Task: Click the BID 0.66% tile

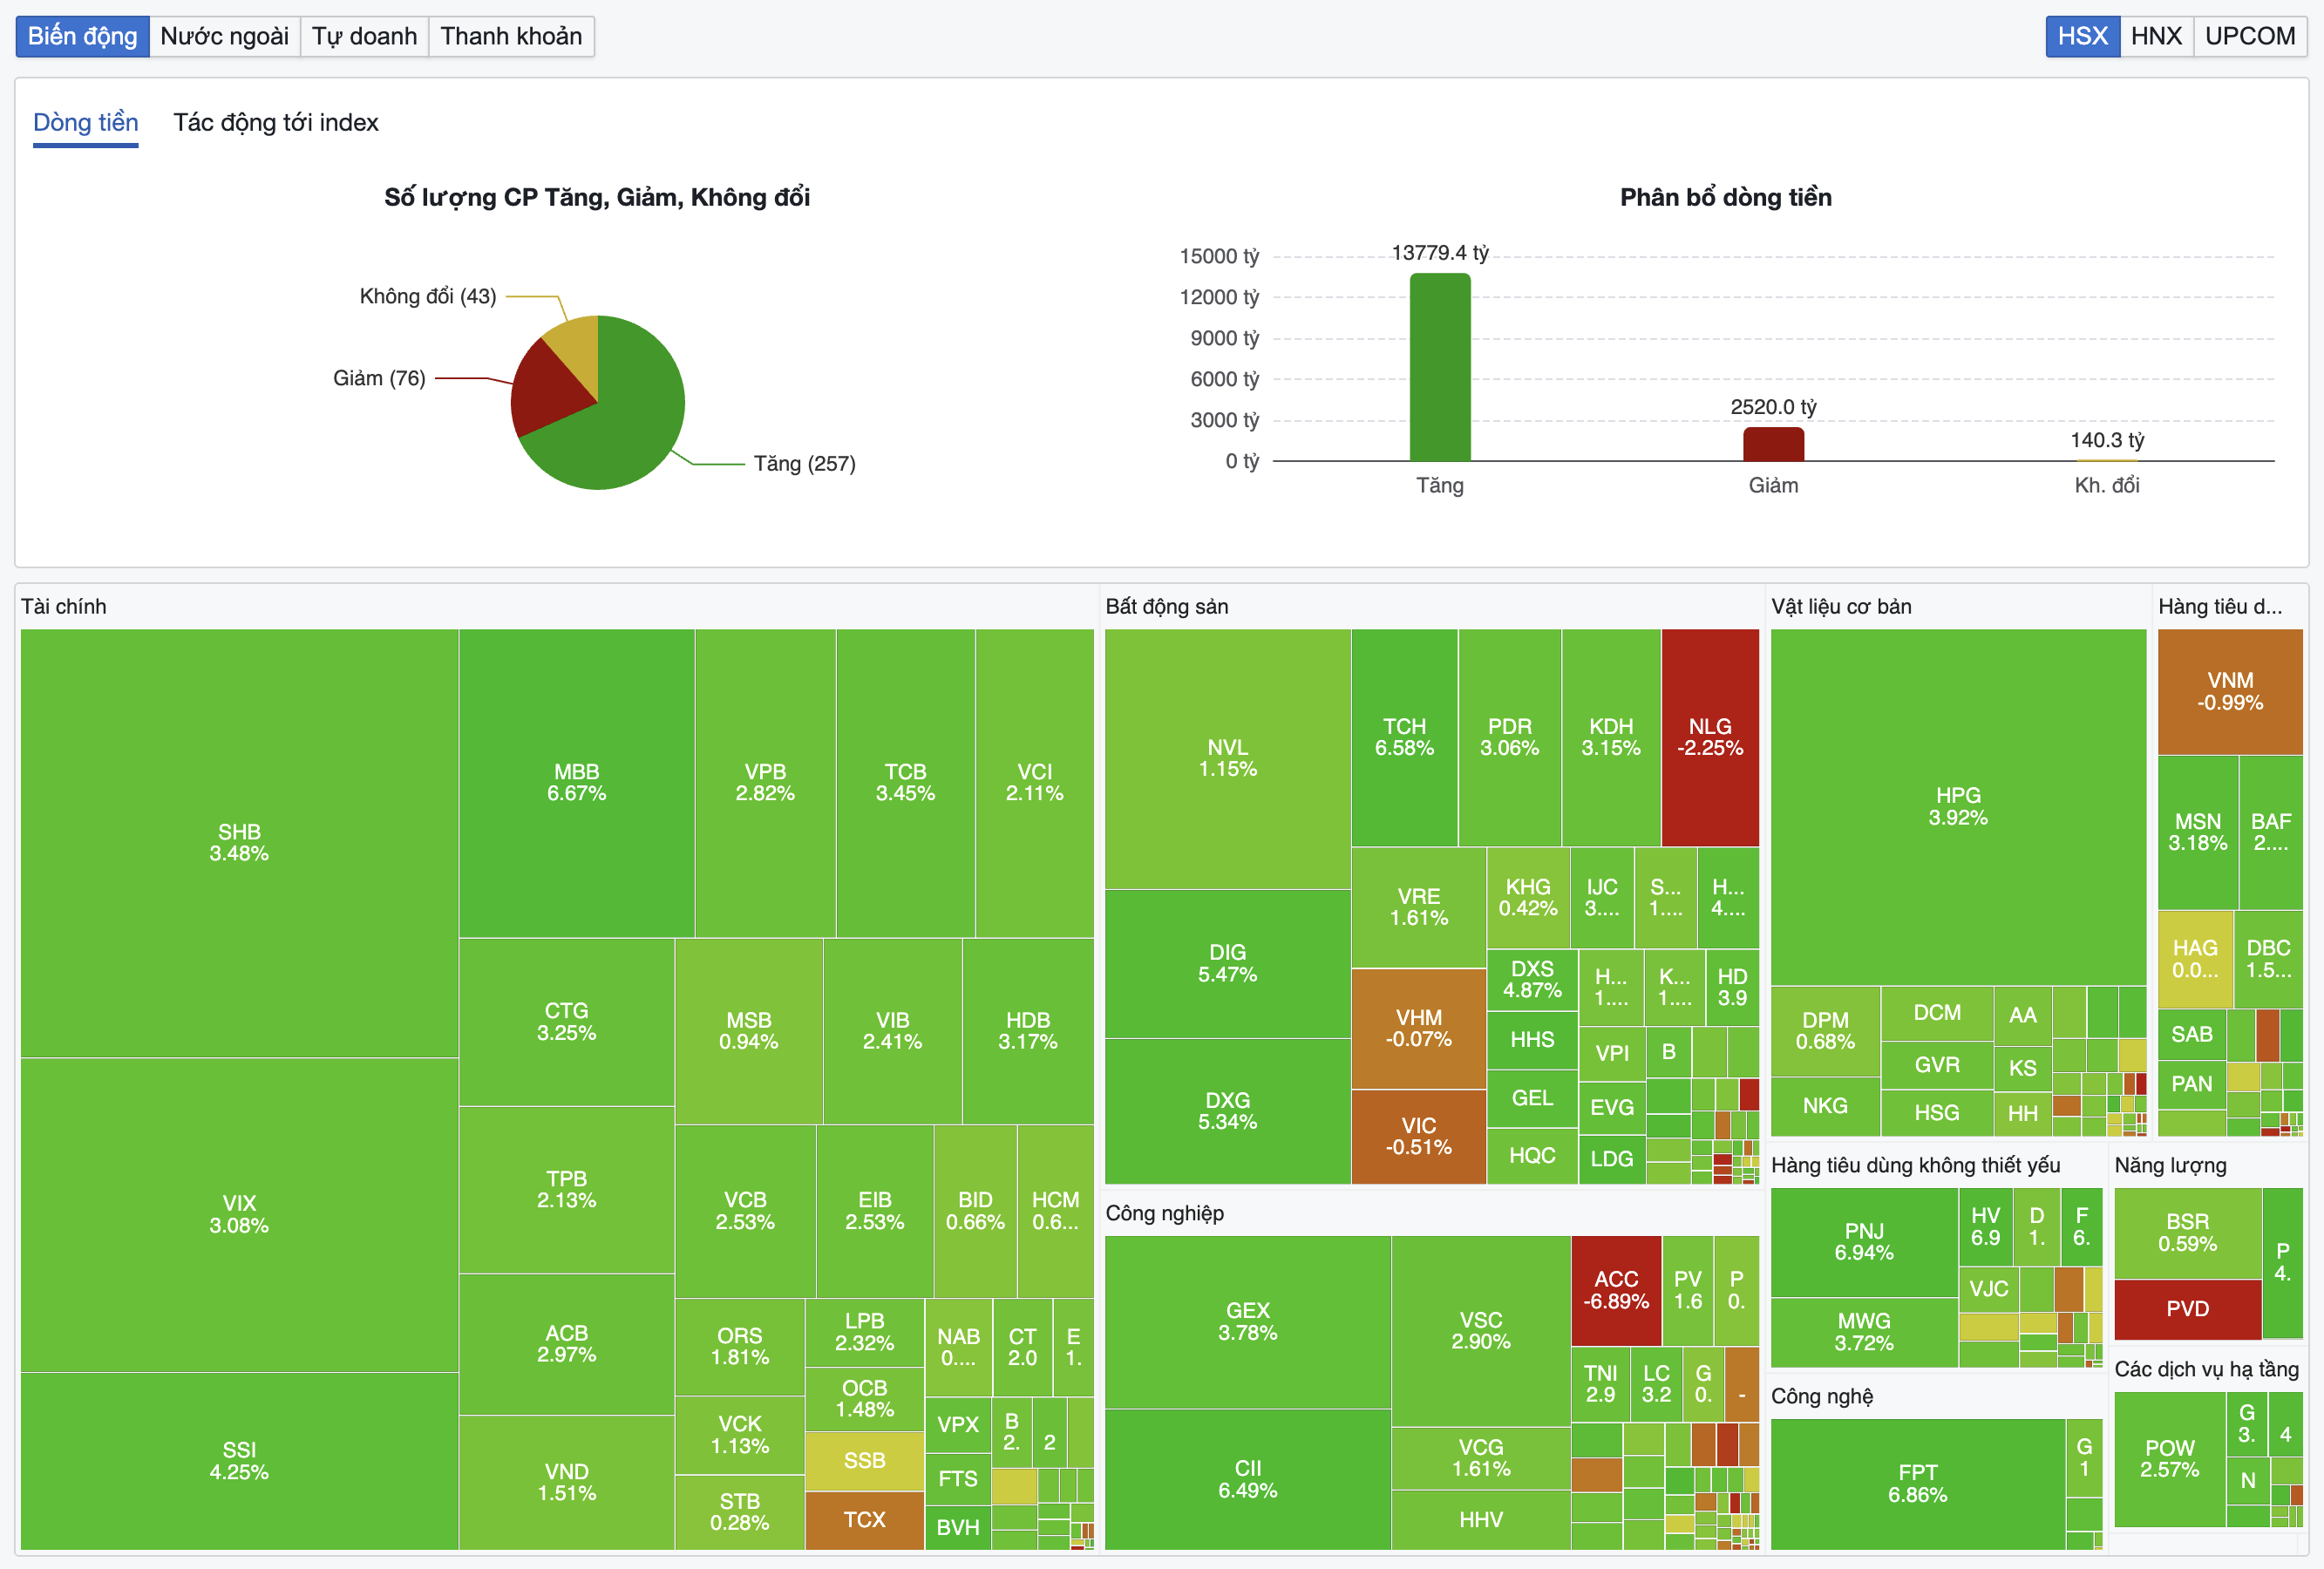Action: click(x=975, y=1211)
